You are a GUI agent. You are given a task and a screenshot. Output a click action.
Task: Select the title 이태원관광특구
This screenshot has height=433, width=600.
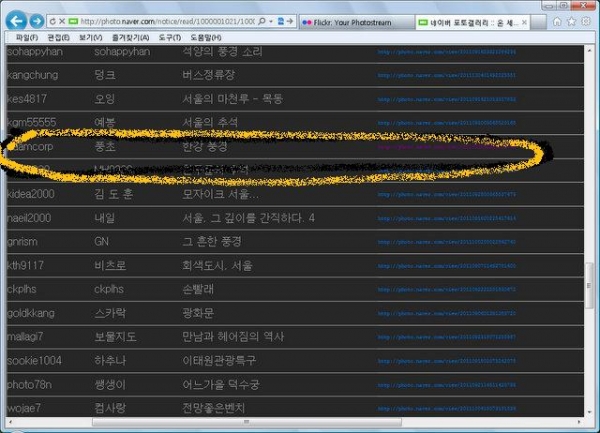pos(219,360)
